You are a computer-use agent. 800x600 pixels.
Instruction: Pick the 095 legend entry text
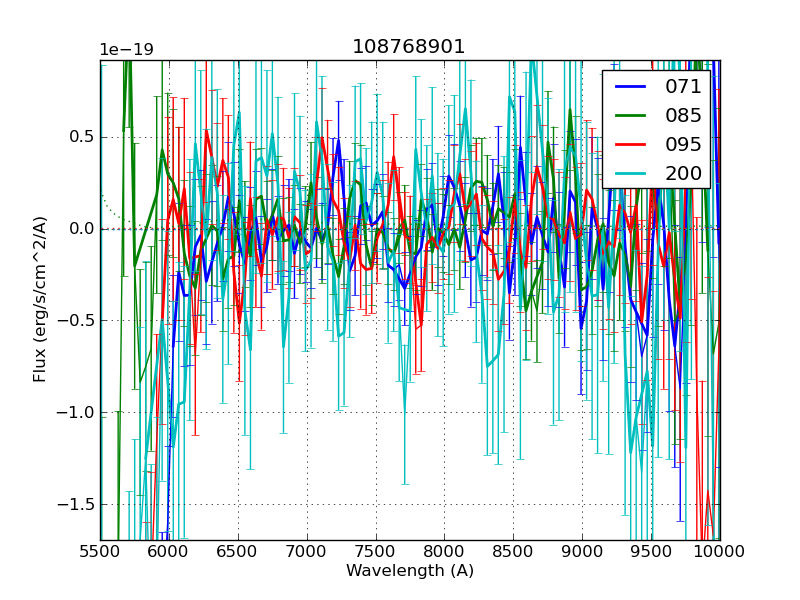(683, 144)
